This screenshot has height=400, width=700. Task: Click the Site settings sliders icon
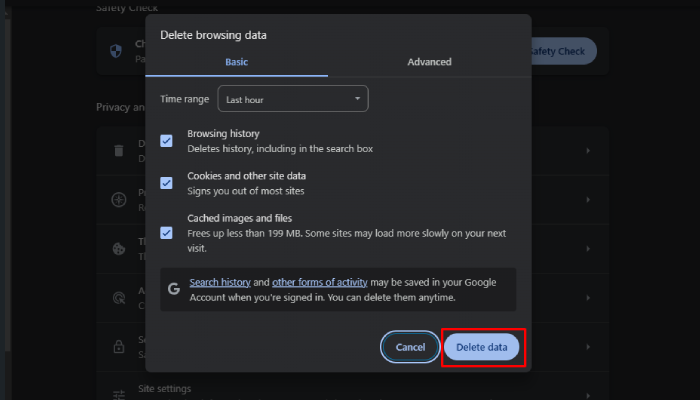pos(119,395)
